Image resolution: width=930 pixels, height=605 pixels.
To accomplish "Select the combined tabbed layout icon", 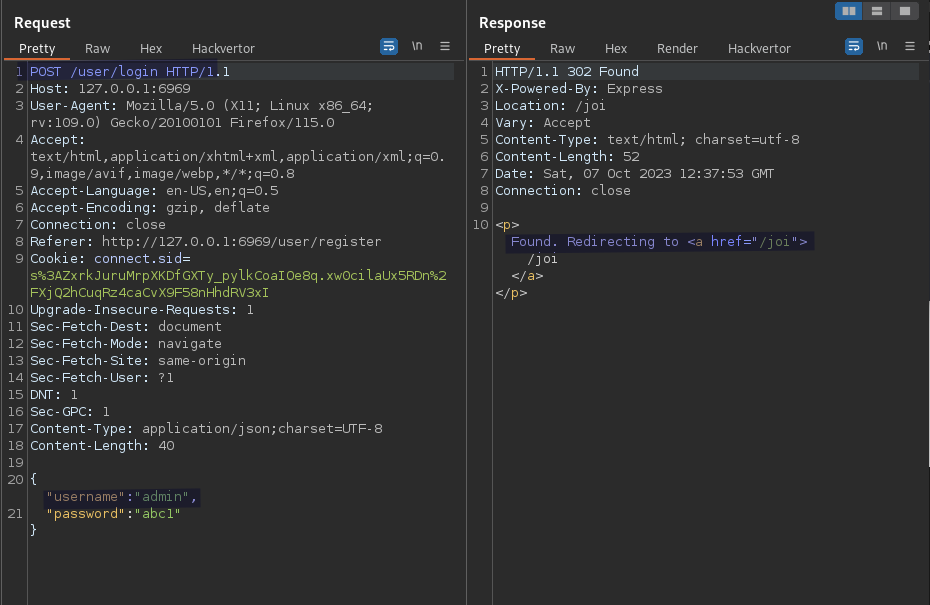I will pos(904,11).
